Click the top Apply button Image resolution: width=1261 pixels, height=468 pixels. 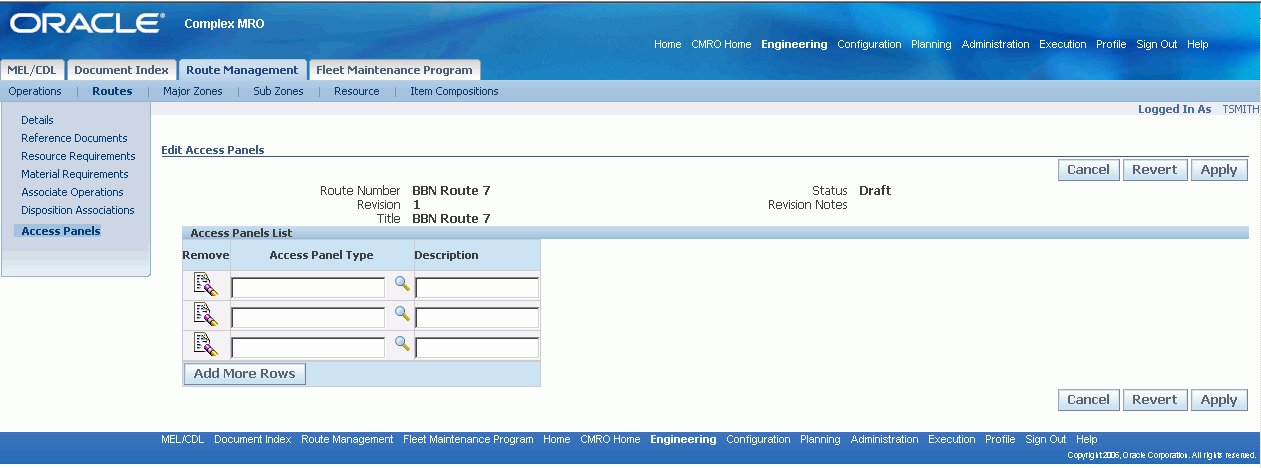pyautogui.click(x=1219, y=169)
